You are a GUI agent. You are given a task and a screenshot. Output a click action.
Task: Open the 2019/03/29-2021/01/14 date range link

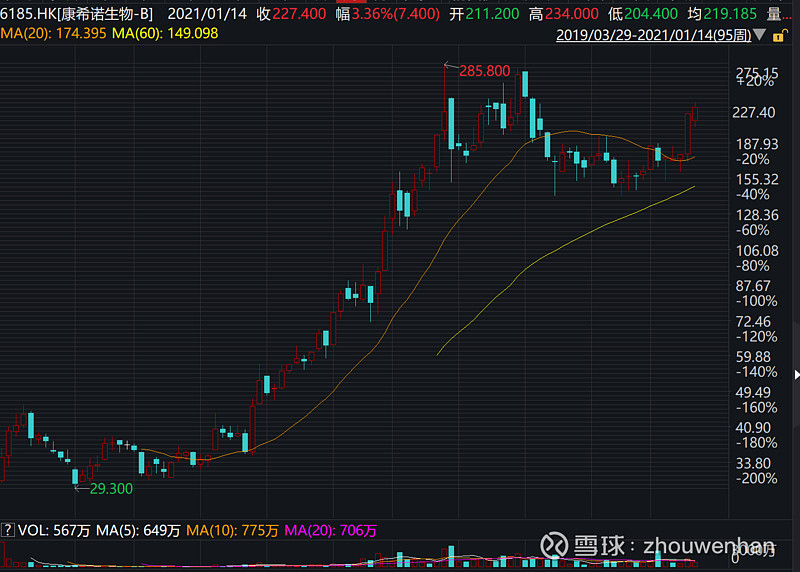[653, 35]
